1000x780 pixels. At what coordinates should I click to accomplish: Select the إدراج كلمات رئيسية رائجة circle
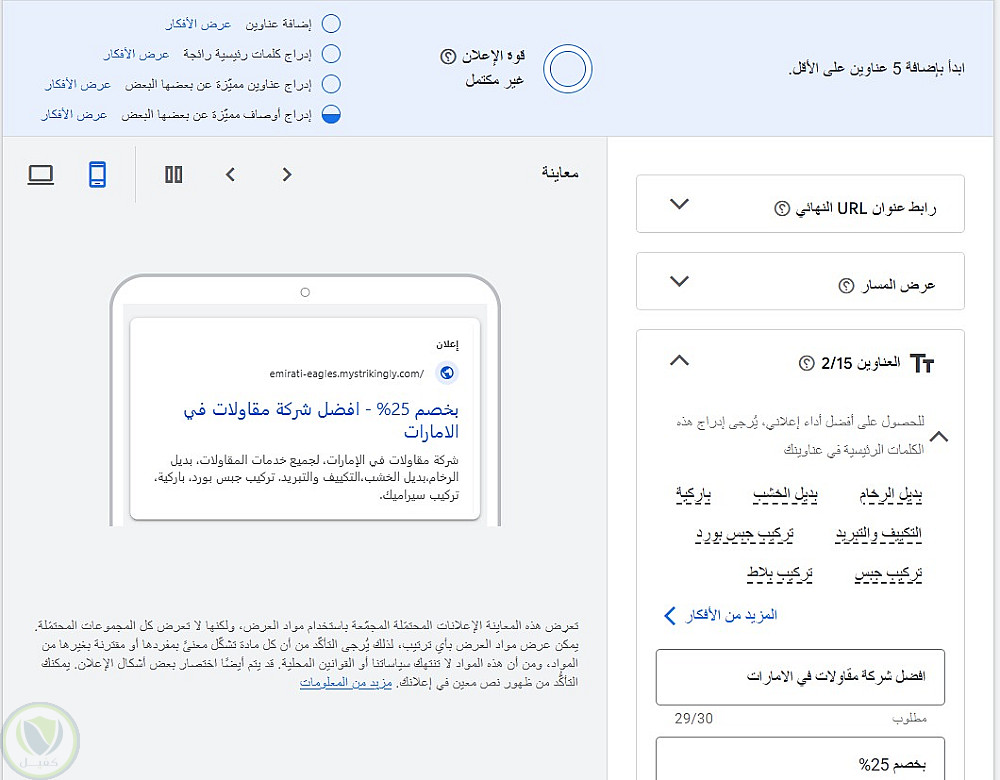[x=331, y=54]
